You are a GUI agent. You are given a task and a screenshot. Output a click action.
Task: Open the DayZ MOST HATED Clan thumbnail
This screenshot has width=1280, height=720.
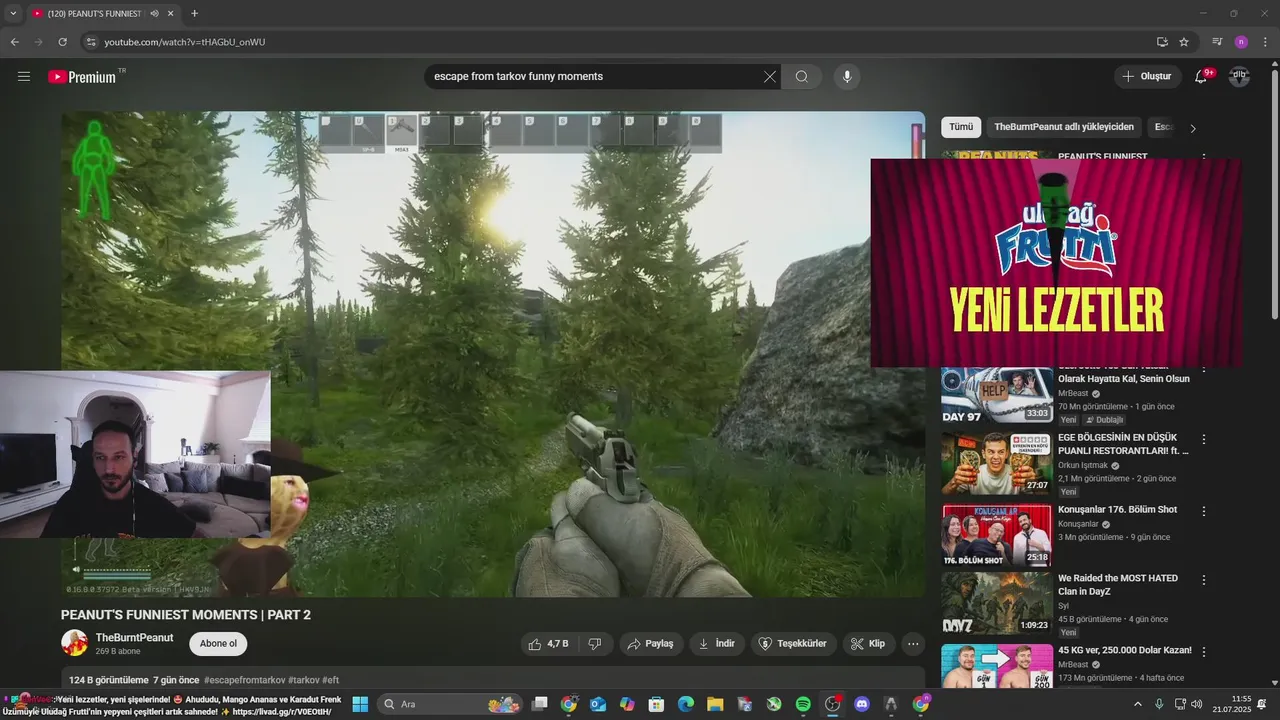coord(997,604)
